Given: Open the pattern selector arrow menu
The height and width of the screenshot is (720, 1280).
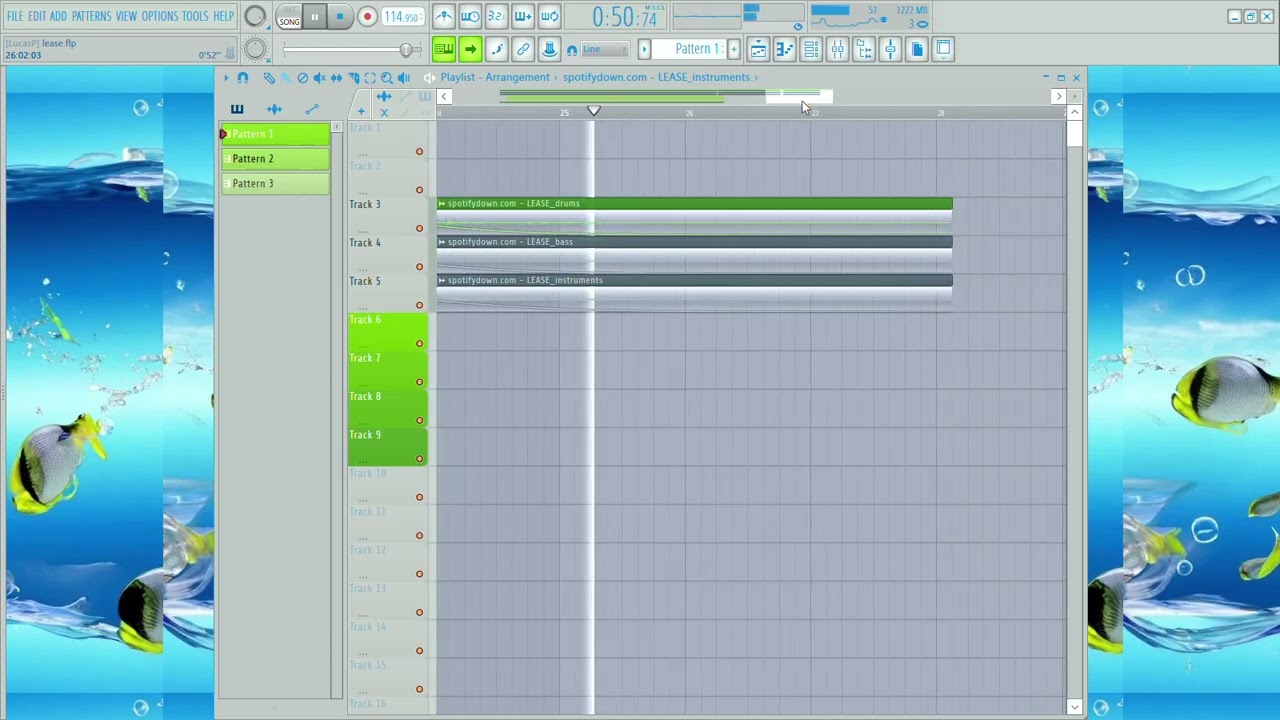Looking at the screenshot, I should tap(644, 49).
